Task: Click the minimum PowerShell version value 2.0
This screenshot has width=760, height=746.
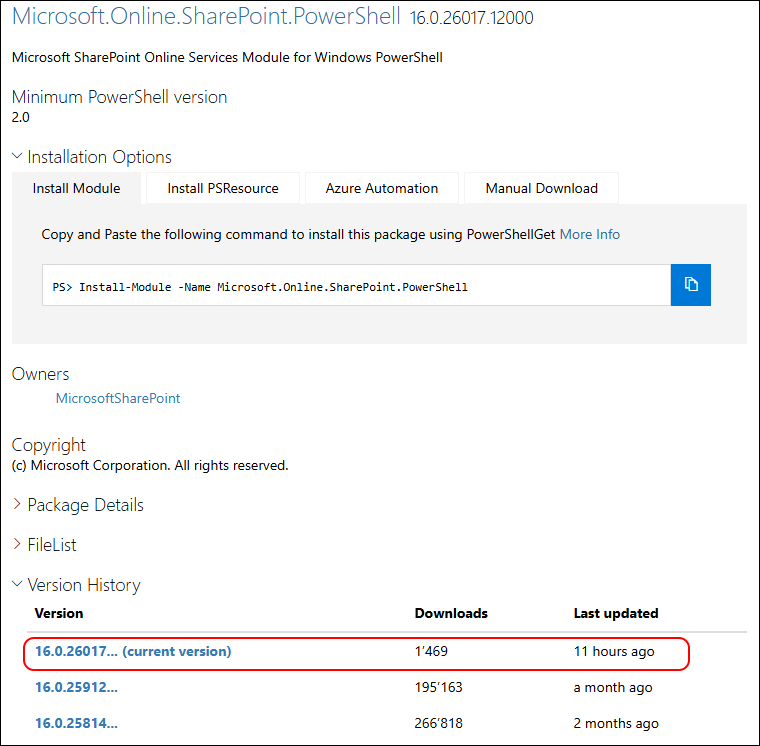Action: [x=20, y=117]
